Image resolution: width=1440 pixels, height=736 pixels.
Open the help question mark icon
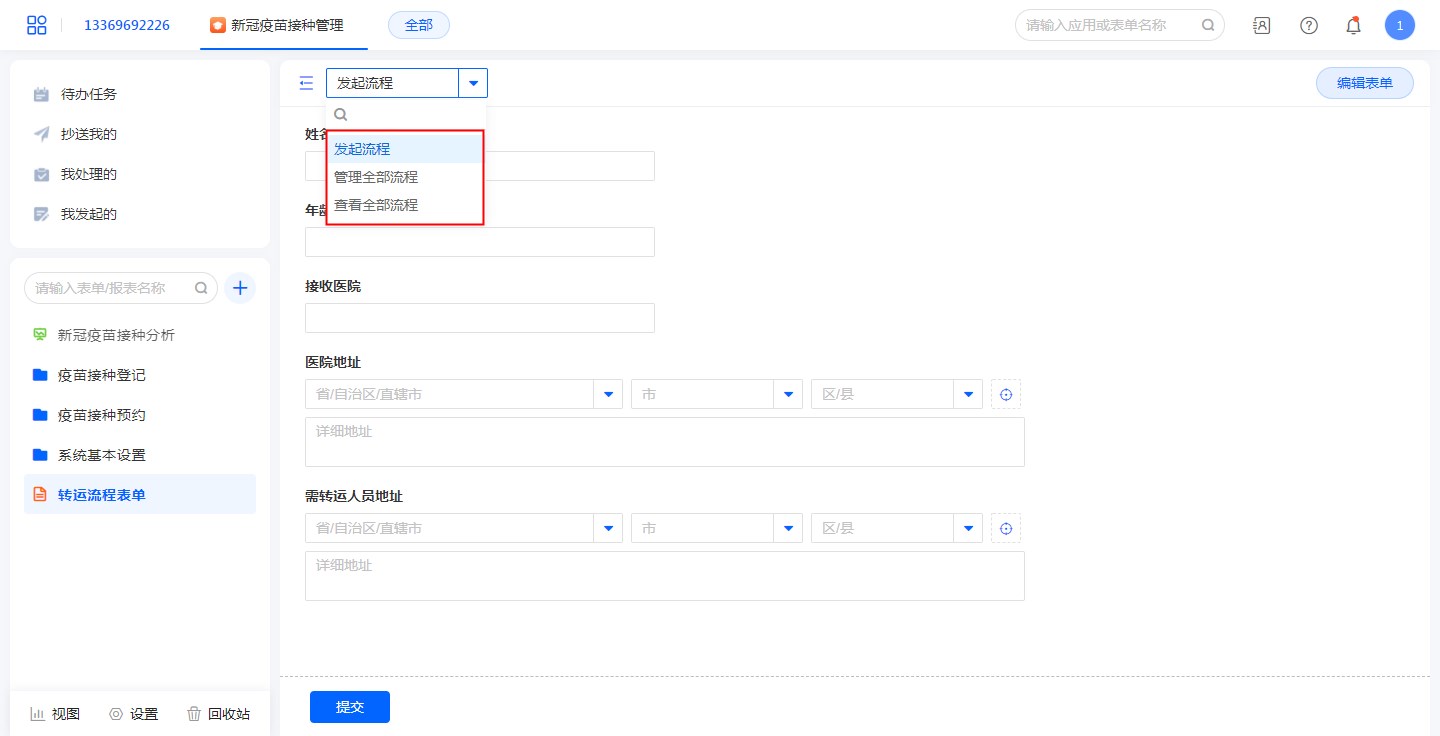tap(1308, 25)
